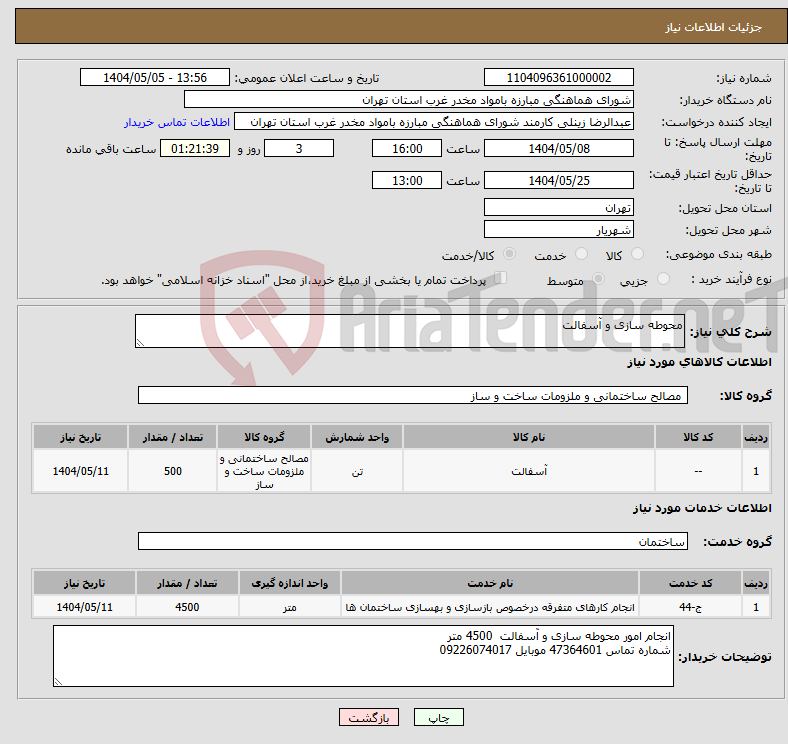Click the remaining days field 3
Image resolution: width=788 pixels, height=744 pixels.
point(299,148)
